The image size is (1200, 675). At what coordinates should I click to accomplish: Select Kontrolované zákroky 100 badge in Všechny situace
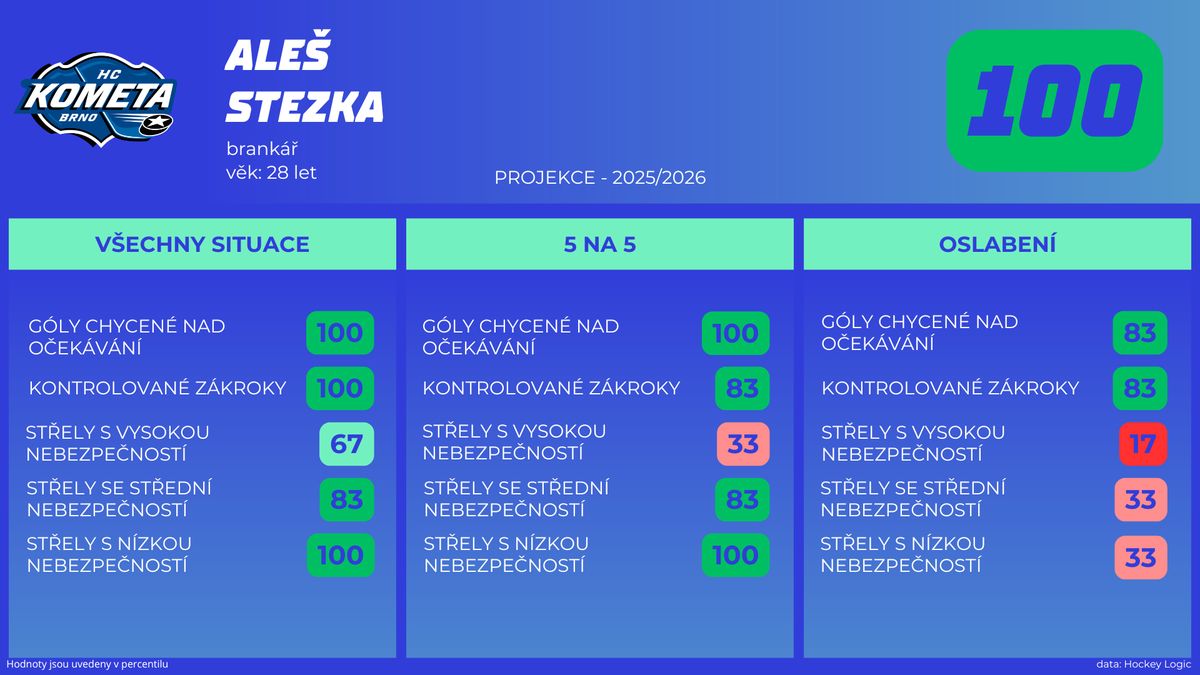click(340, 388)
